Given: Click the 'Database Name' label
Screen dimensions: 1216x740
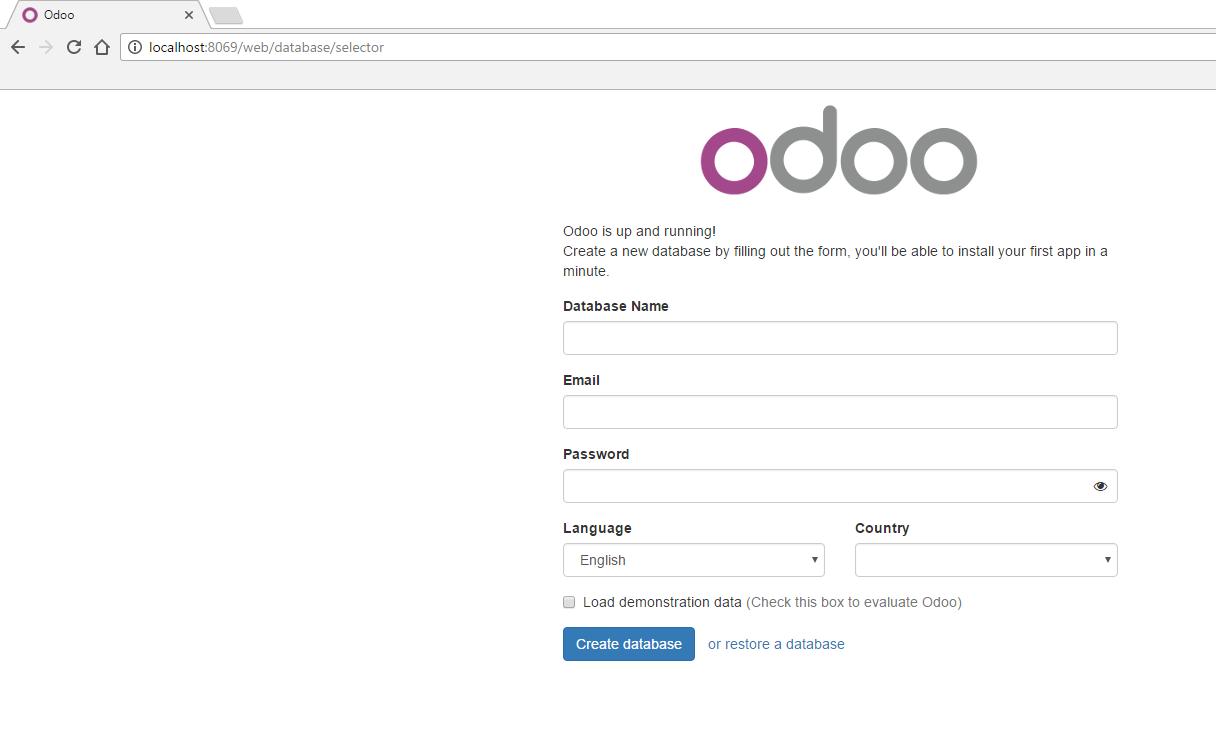Looking at the screenshot, I should tap(616, 306).
